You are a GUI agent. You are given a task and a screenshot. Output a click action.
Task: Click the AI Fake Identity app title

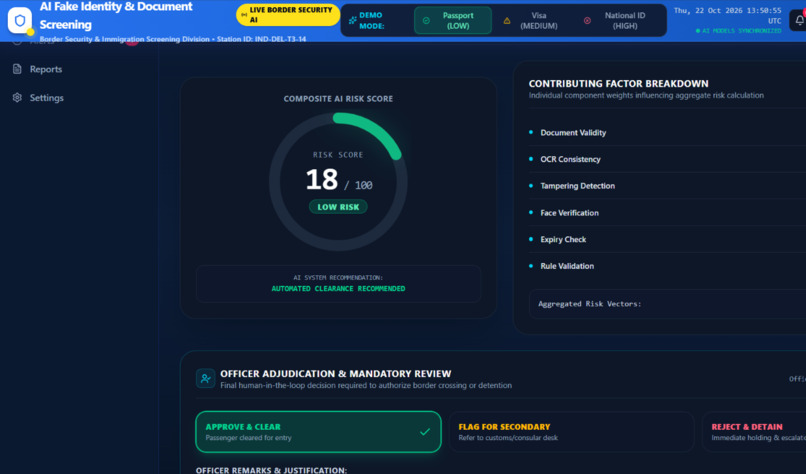[x=116, y=15]
